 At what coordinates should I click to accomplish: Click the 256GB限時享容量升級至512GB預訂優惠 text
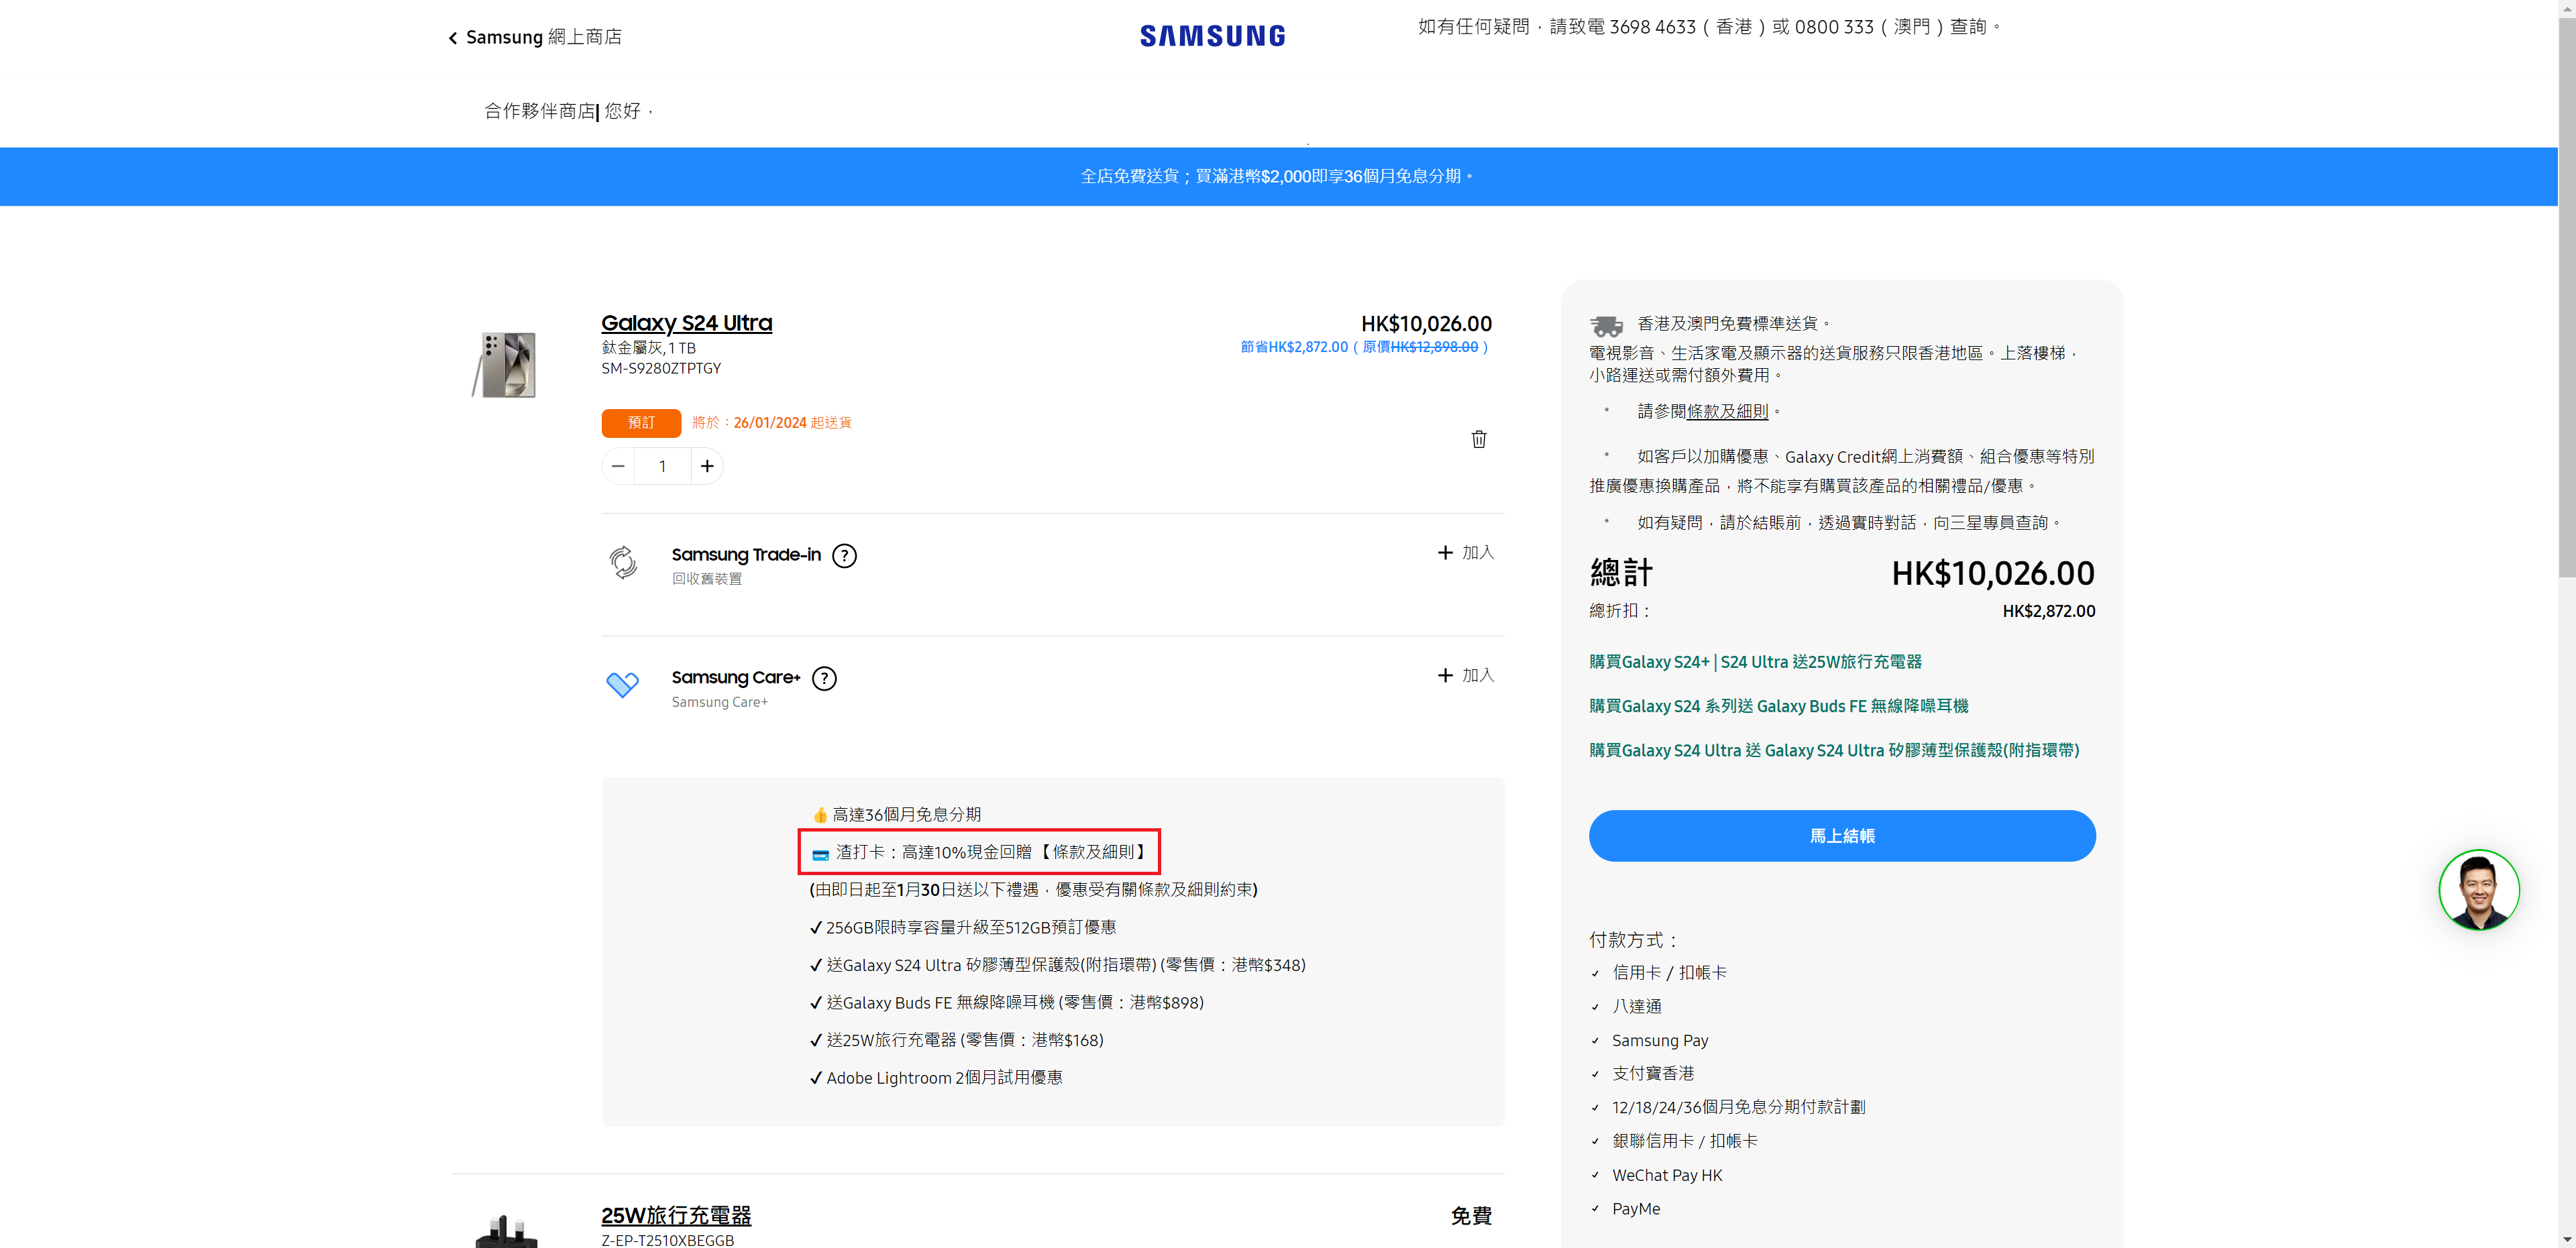[x=971, y=928]
